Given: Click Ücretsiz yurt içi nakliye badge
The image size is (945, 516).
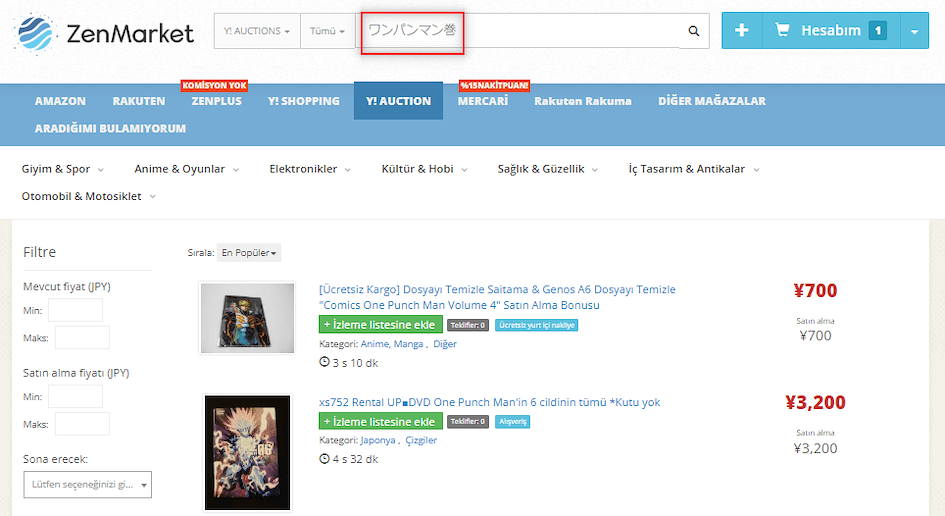Looking at the screenshot, I should [x=536, y=325].
